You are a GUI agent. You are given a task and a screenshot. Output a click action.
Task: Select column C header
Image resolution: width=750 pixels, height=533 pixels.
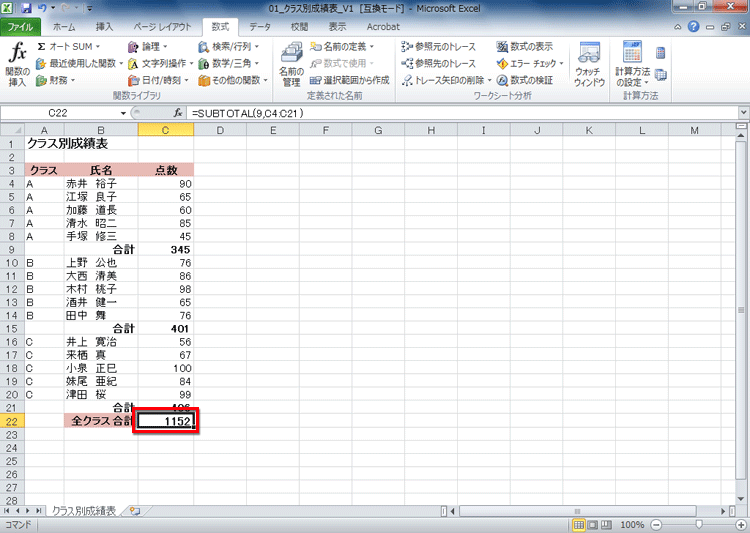coord(165,130)
